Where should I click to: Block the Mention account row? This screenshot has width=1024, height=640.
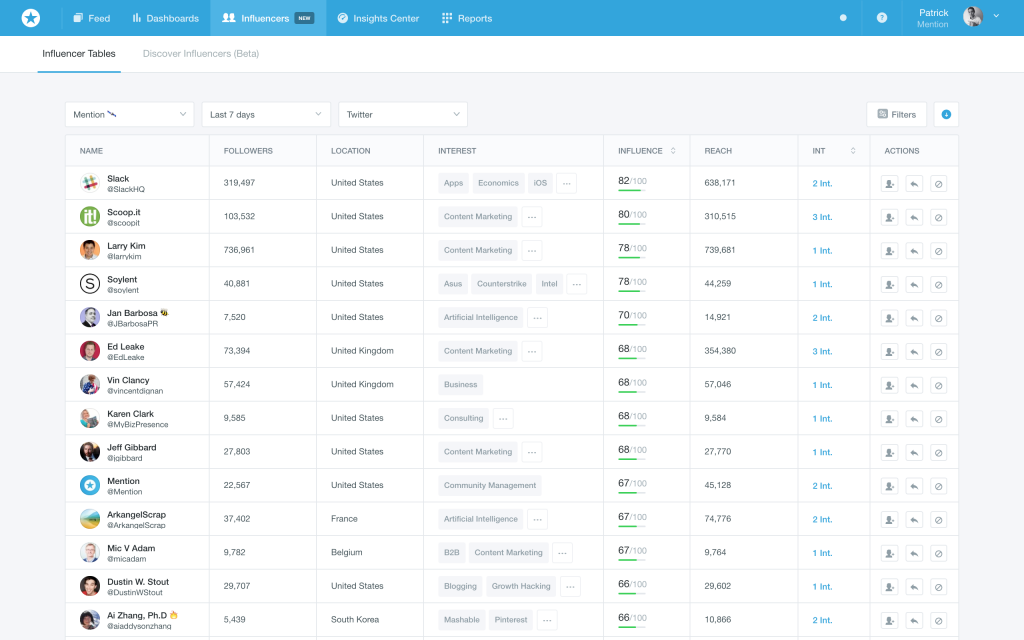(x=938, y=487)
